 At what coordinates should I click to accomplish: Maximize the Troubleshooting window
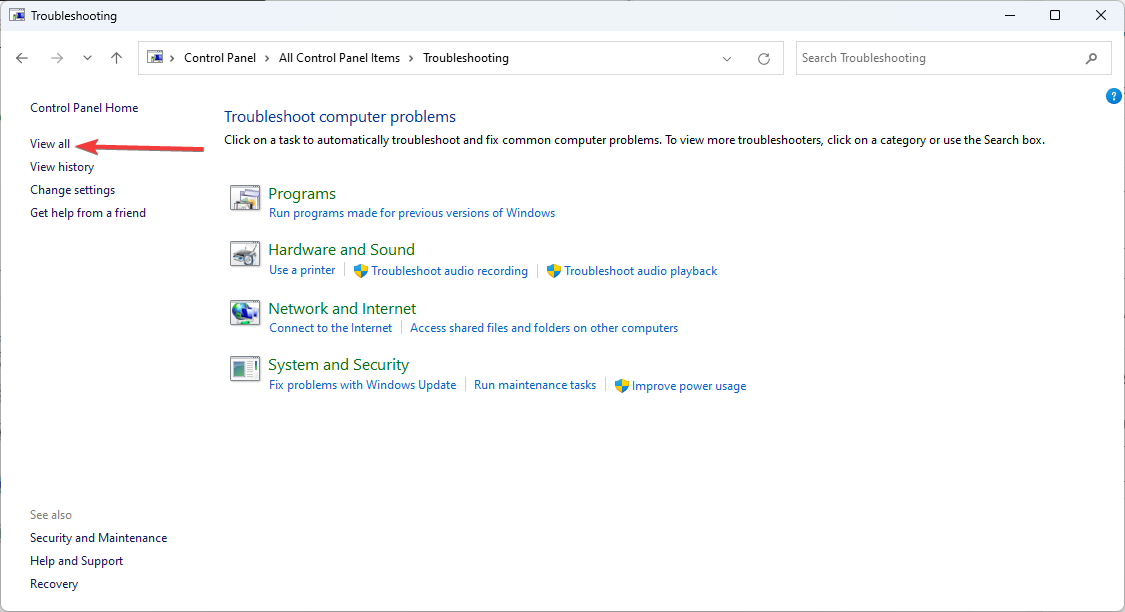tap(1055, 15)
